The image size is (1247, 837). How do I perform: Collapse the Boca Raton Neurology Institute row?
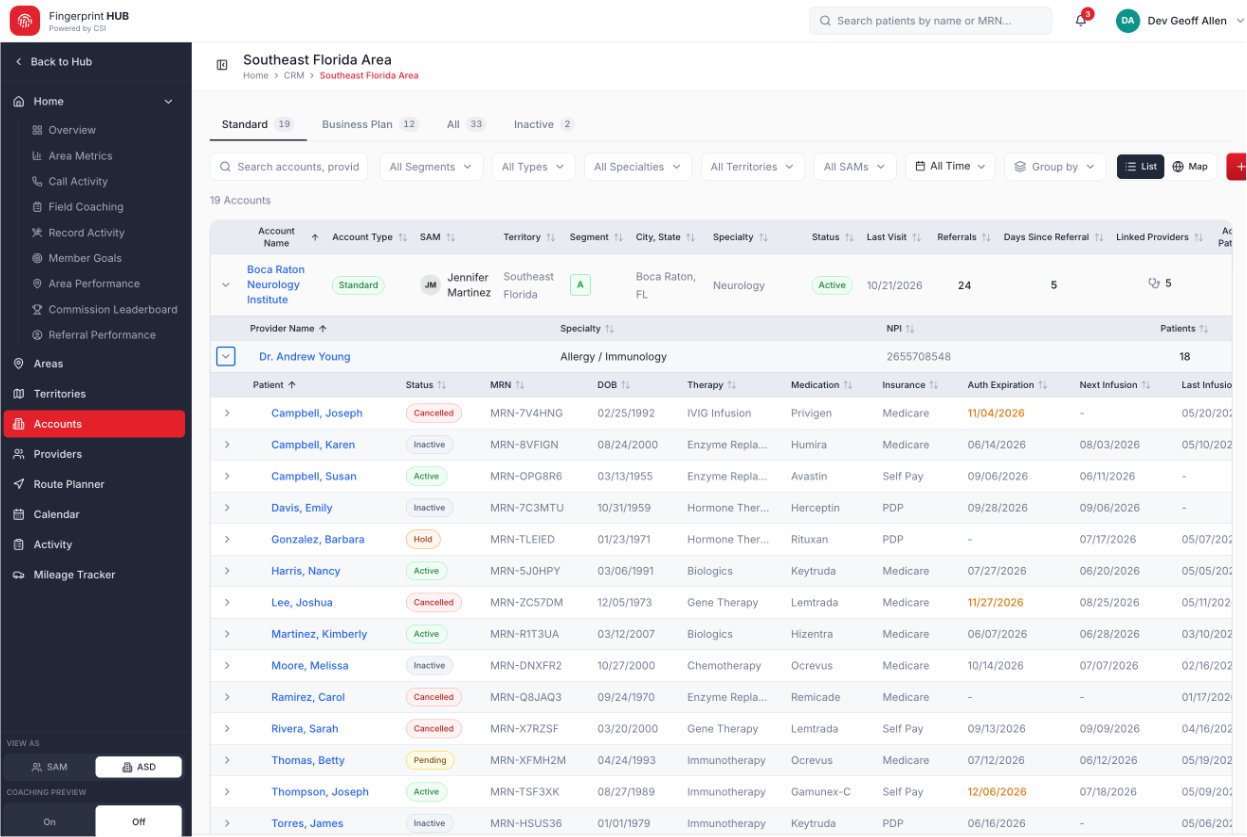click(x=226, y=285)
